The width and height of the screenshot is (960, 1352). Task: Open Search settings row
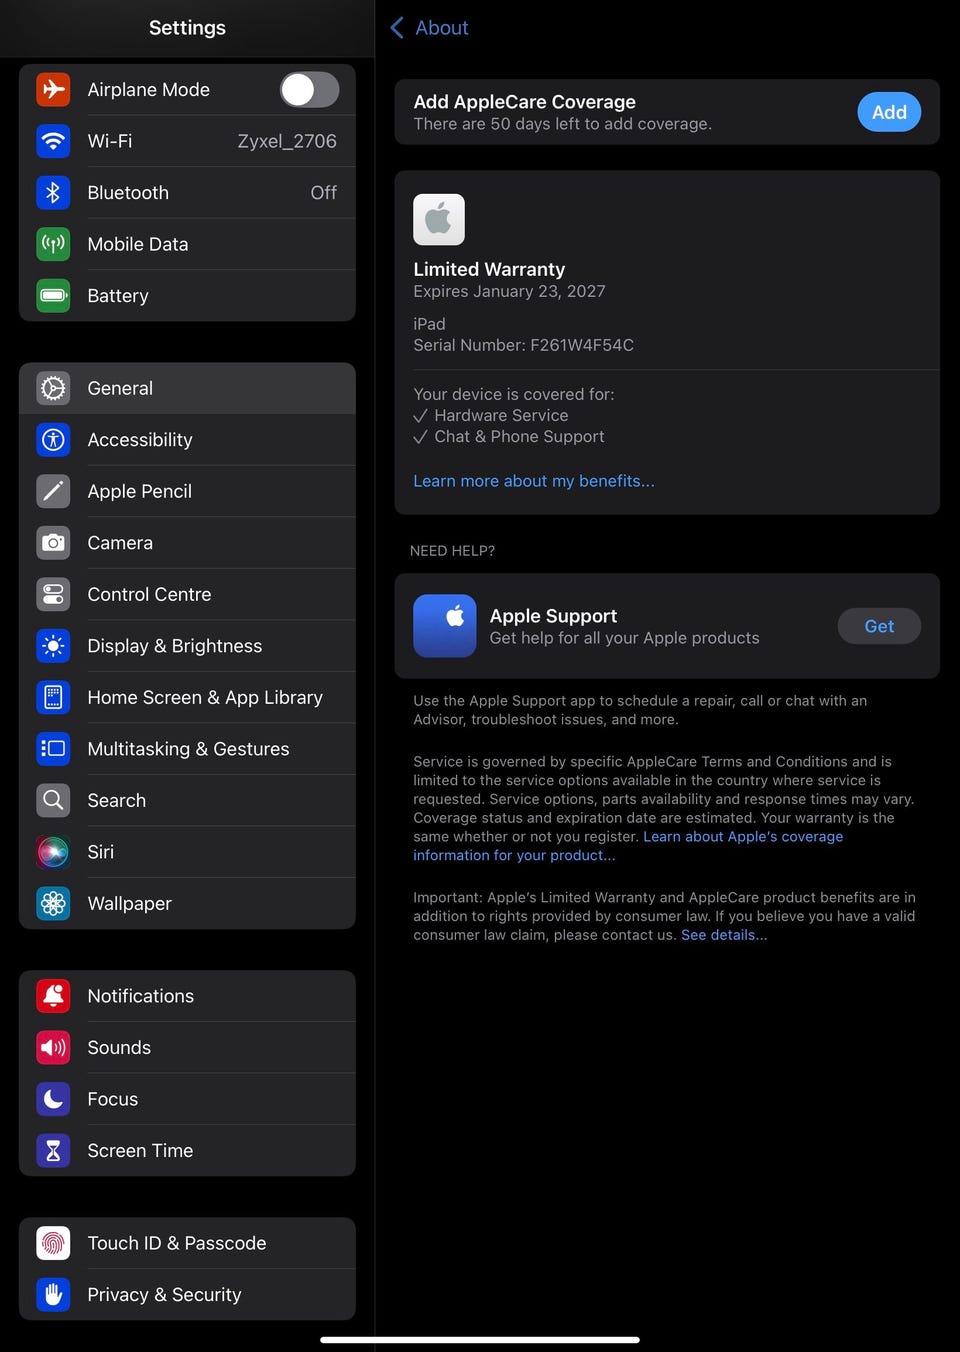point(187,800)
